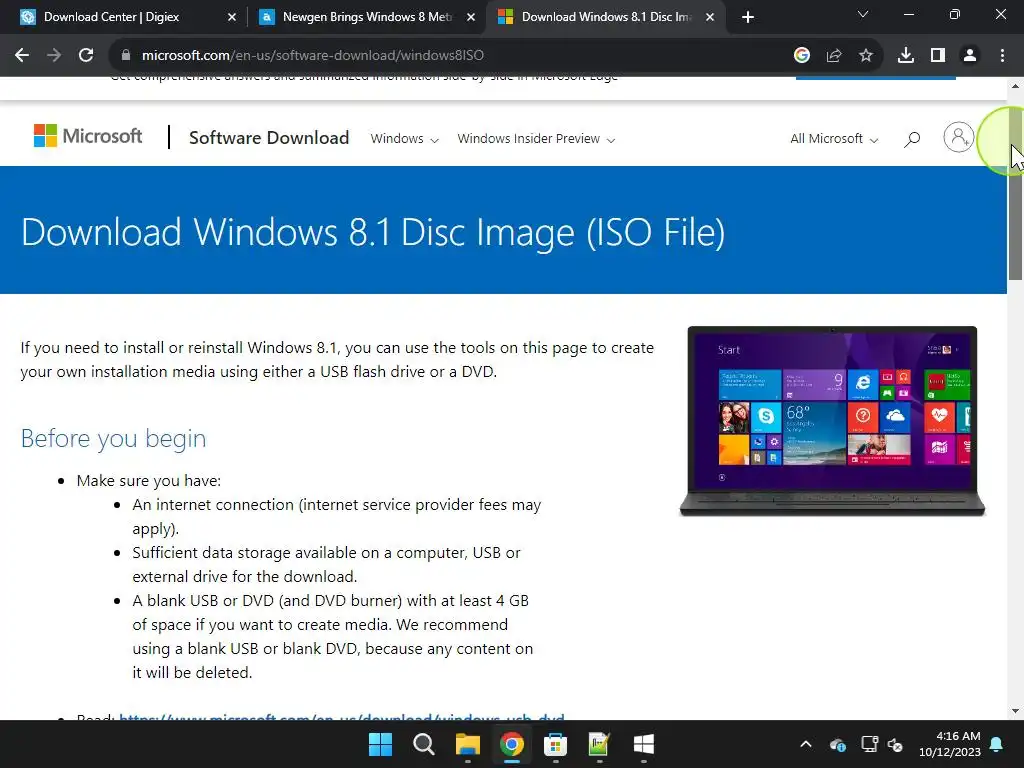Viewport: 1024px width, 768px height.
Task: Open taskbar Search
Action: tap(424, 744)
